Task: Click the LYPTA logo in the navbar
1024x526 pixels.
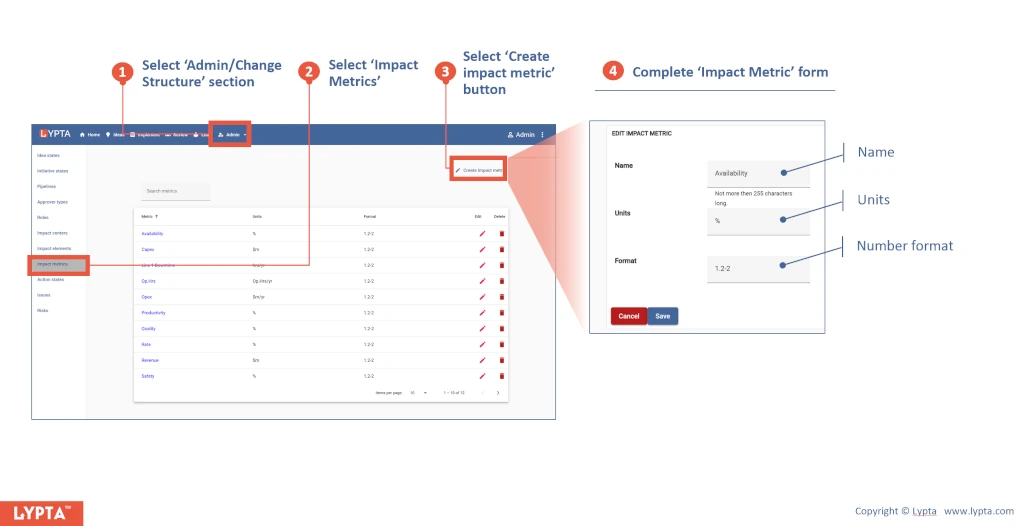Action: click(55, 133)
